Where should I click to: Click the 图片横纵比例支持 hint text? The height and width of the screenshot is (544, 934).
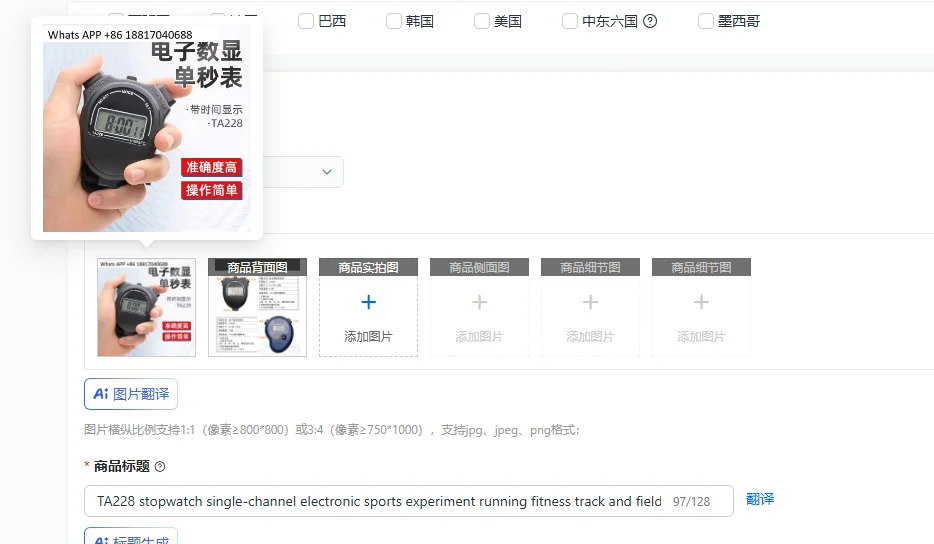pos(332,430)
